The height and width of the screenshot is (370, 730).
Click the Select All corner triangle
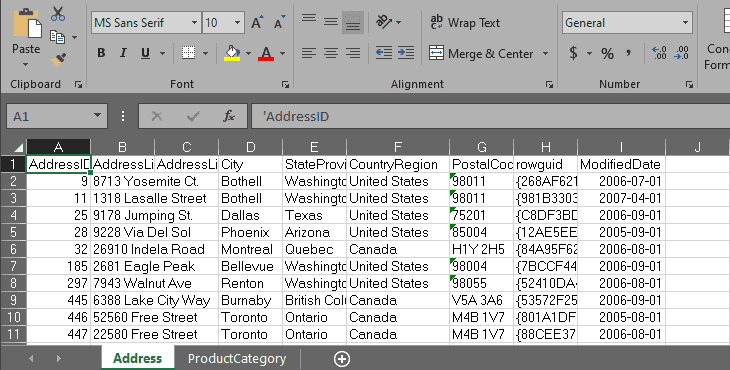click(x=19, y=148)
